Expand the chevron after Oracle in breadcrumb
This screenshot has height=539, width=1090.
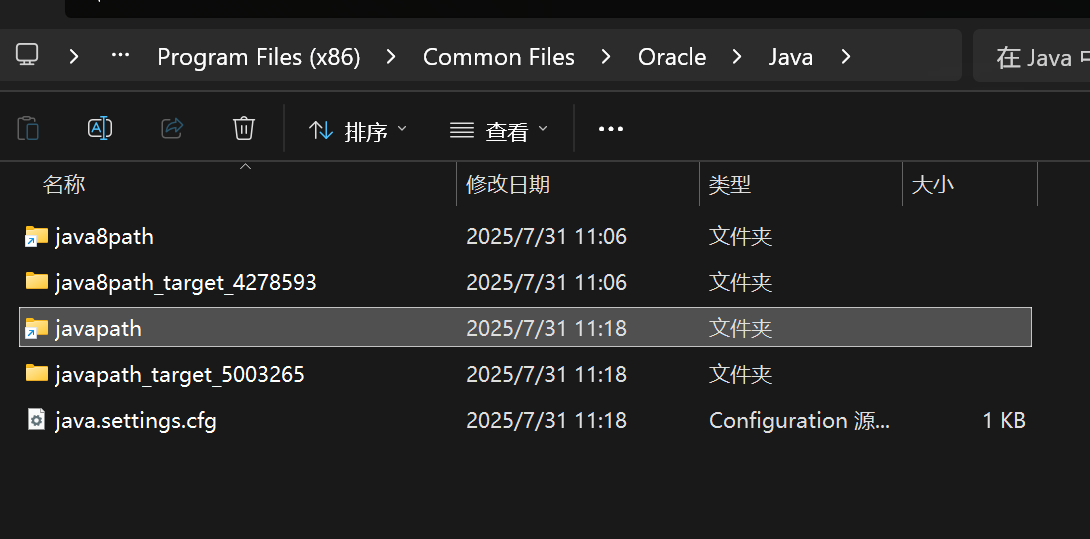pyautogui.click(x=737, y=57)
